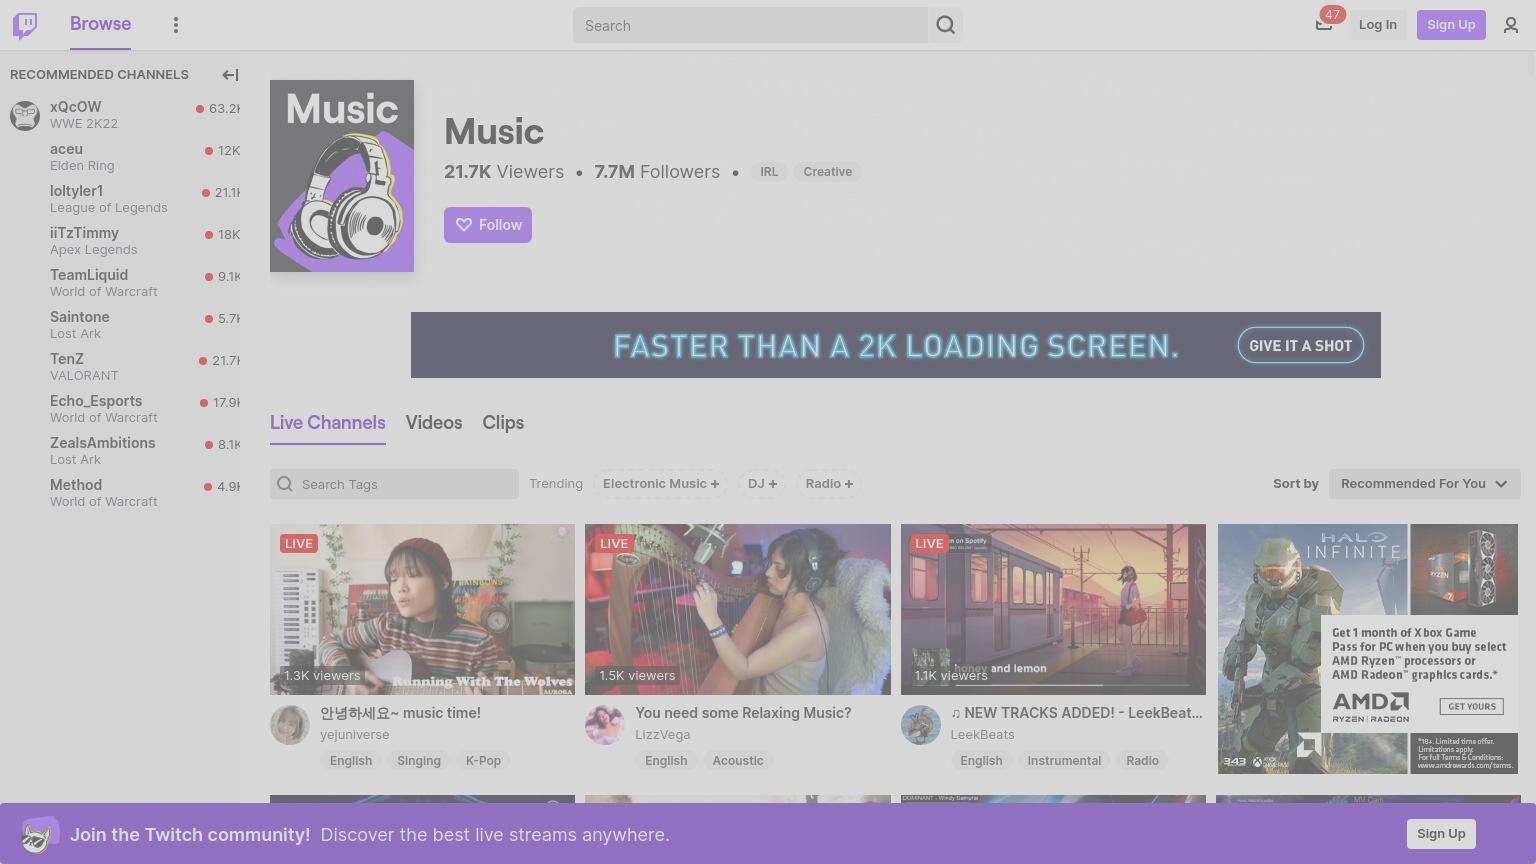Select the Radio tag under LeekBeats
Viewport: 1536px width, 864px height.
click(1142, 761)
